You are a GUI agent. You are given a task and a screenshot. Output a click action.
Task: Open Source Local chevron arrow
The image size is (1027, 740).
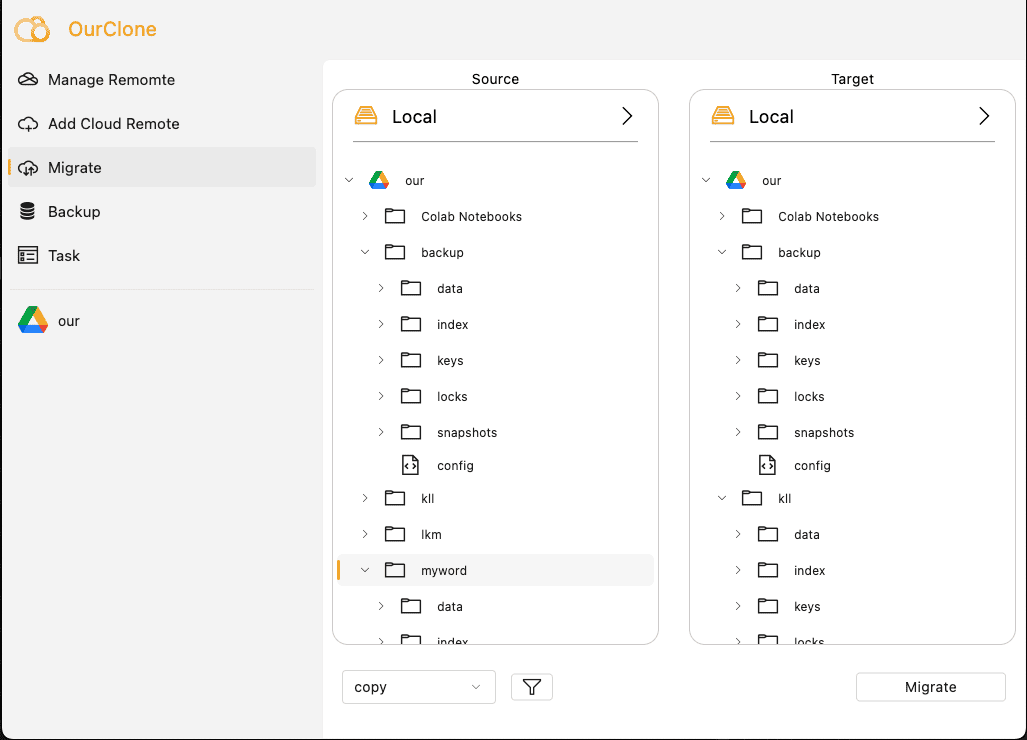(627, 117)
